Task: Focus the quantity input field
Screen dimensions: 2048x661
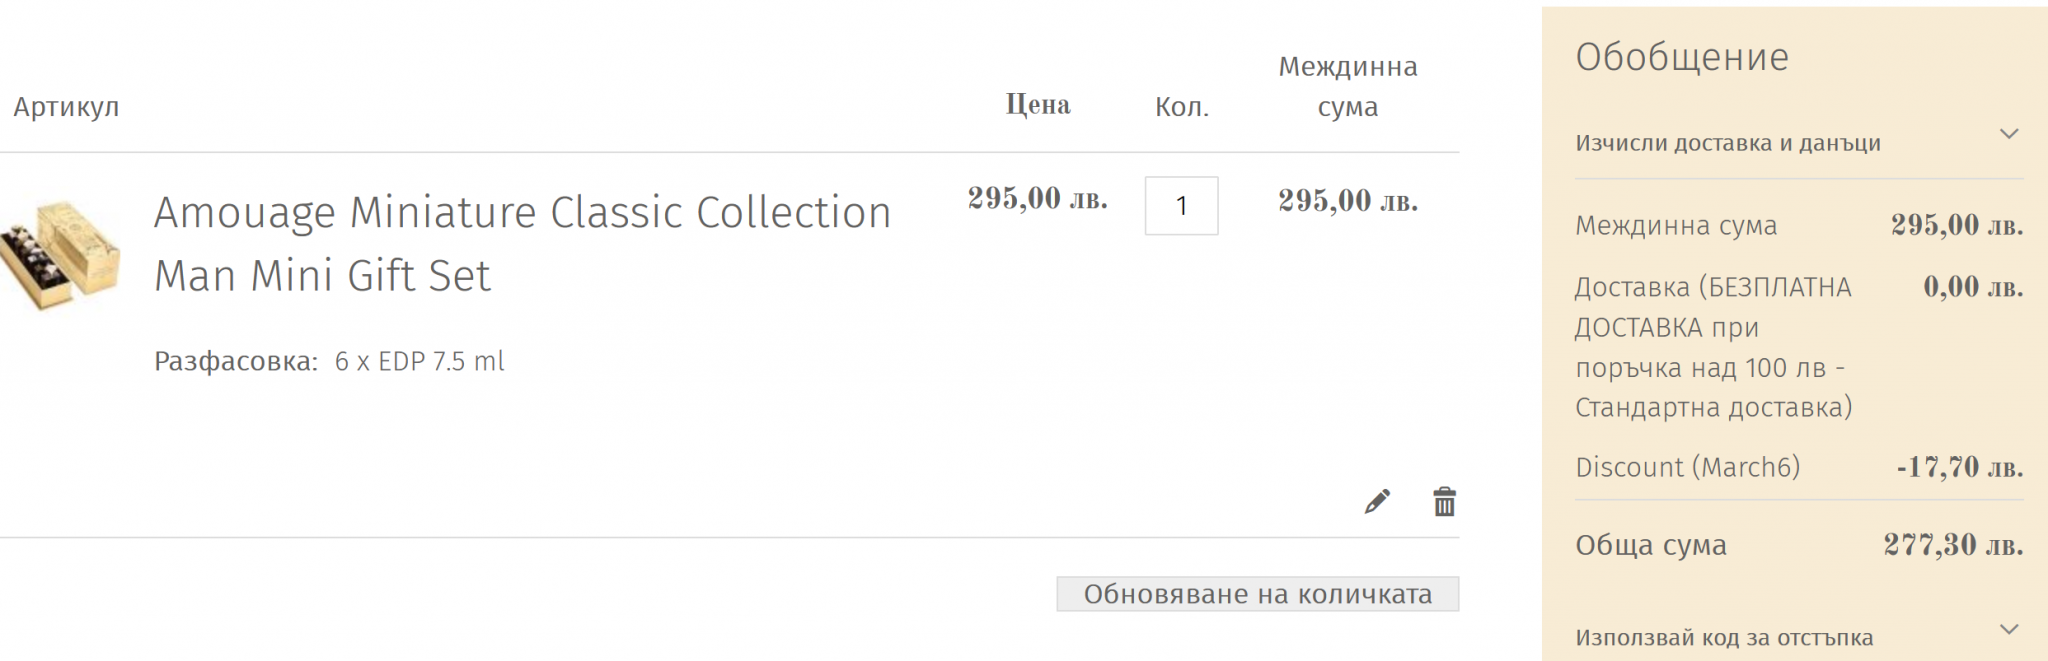Action: pos(1181,206)
